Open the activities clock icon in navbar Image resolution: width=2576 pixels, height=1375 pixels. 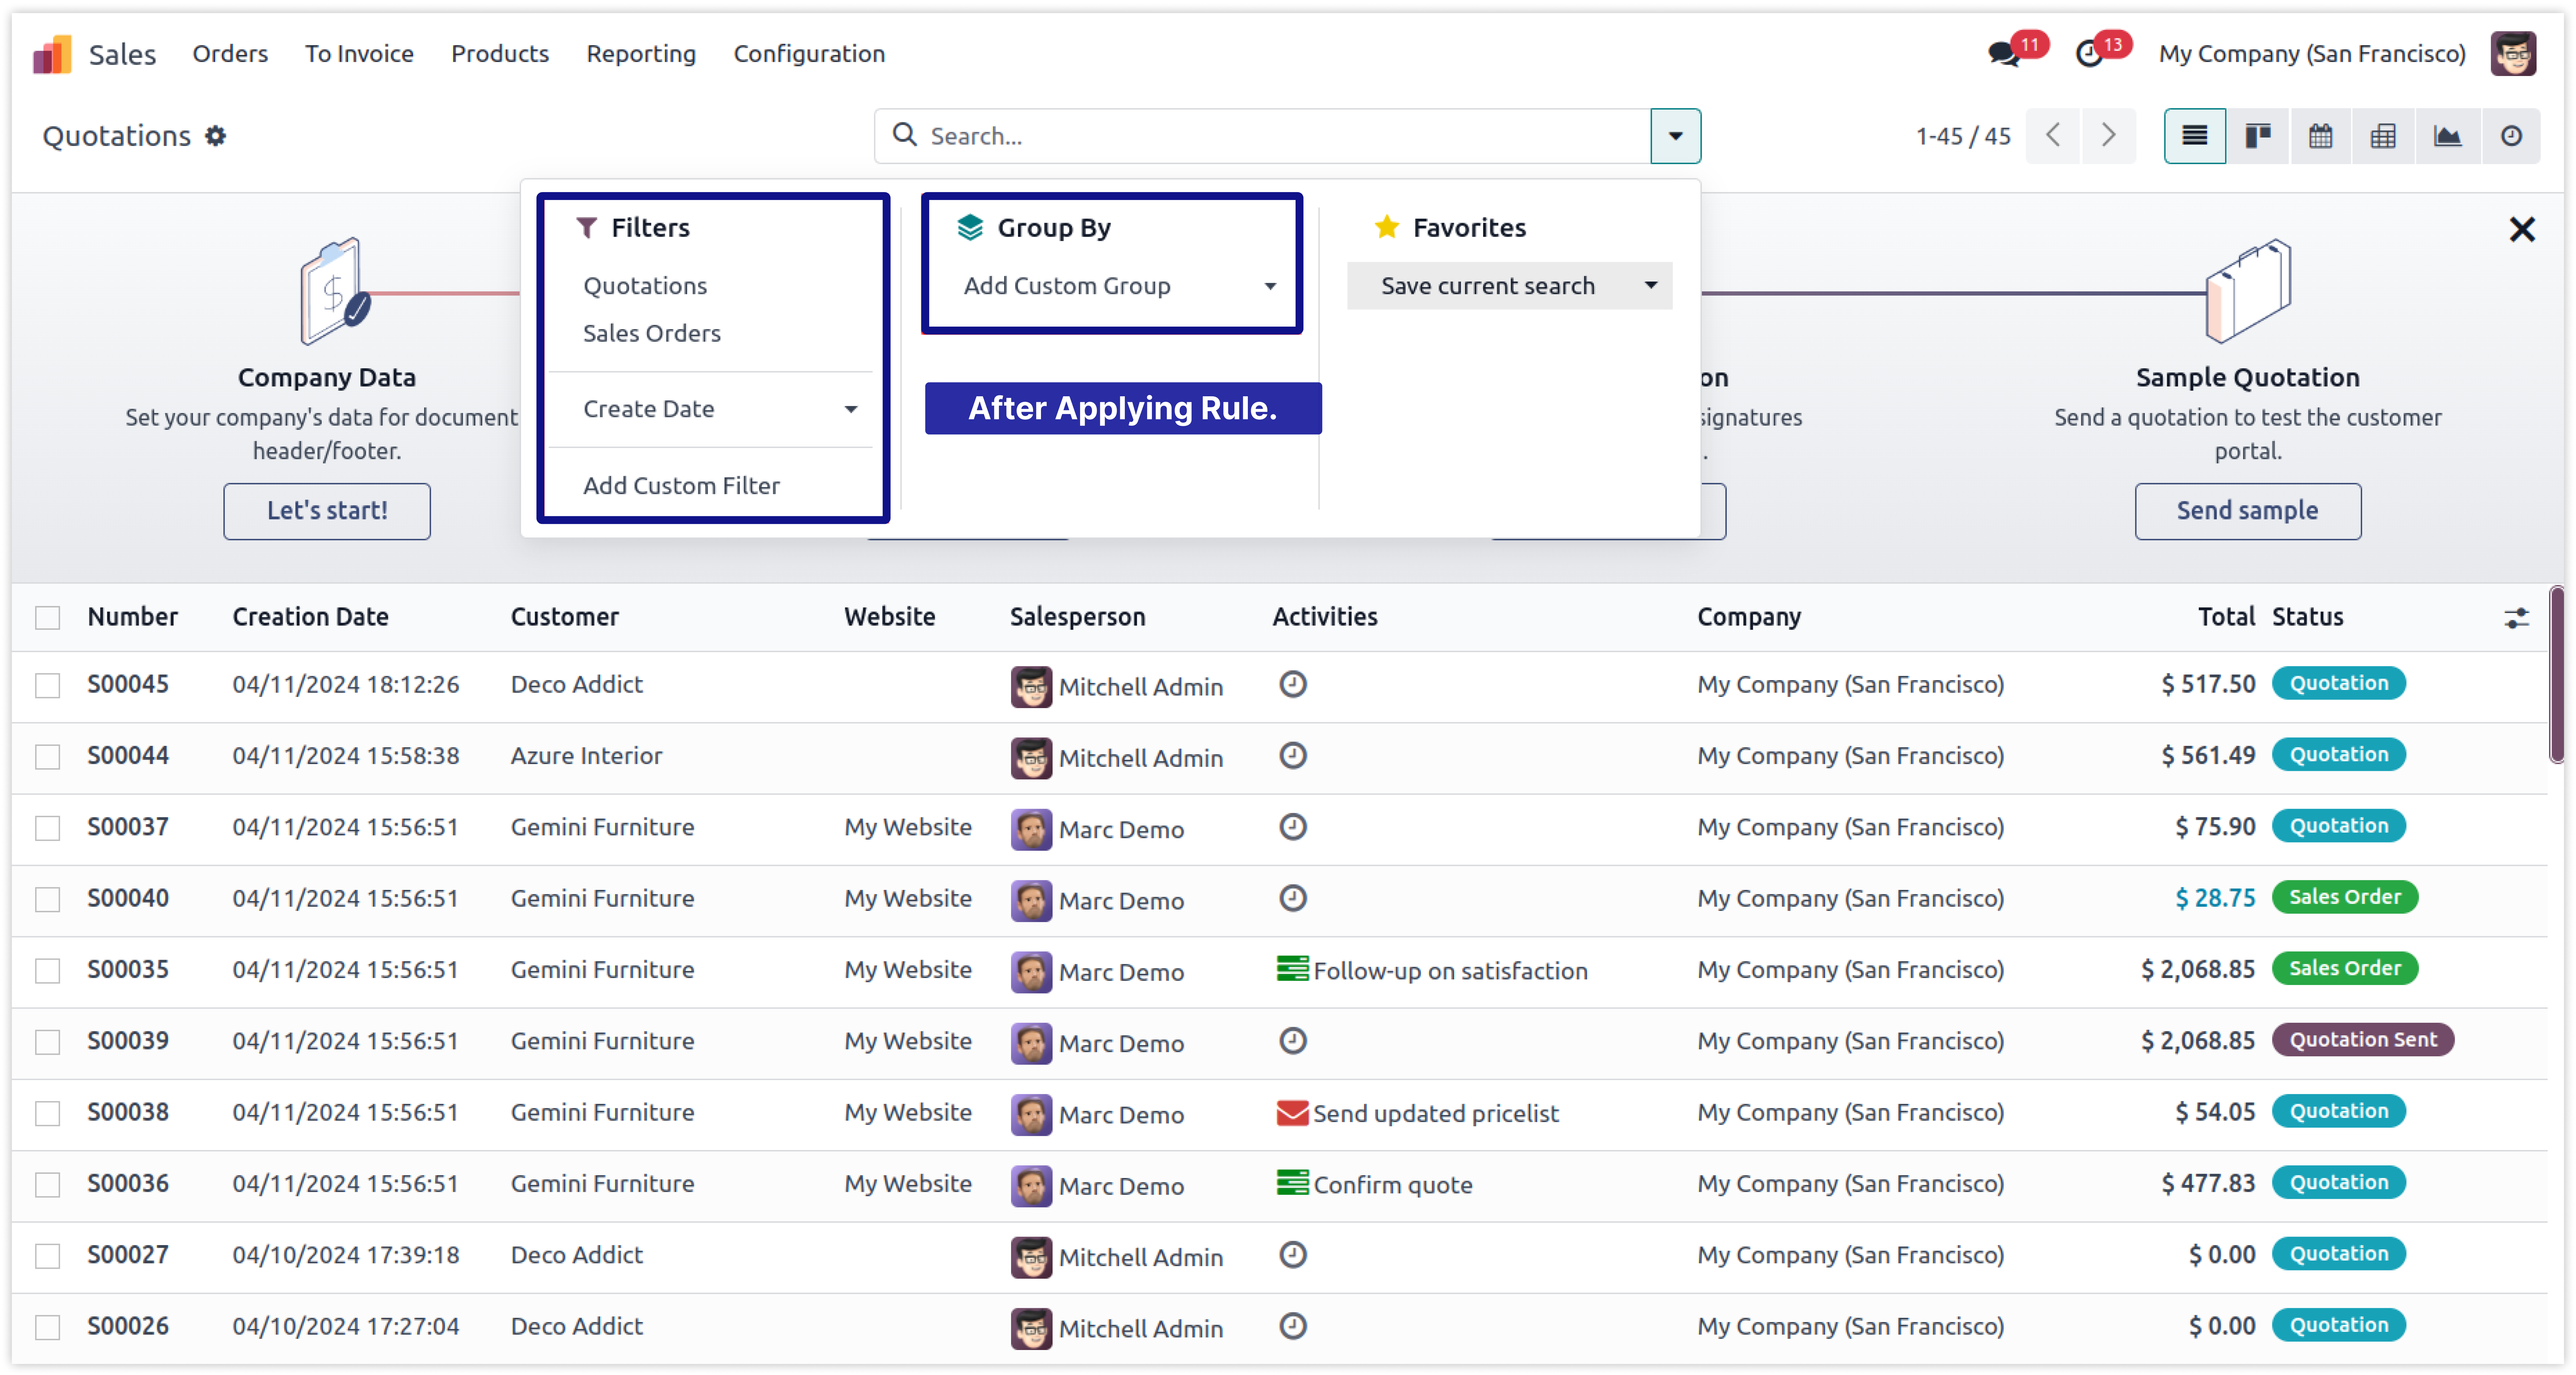[x=2089, y=54]
